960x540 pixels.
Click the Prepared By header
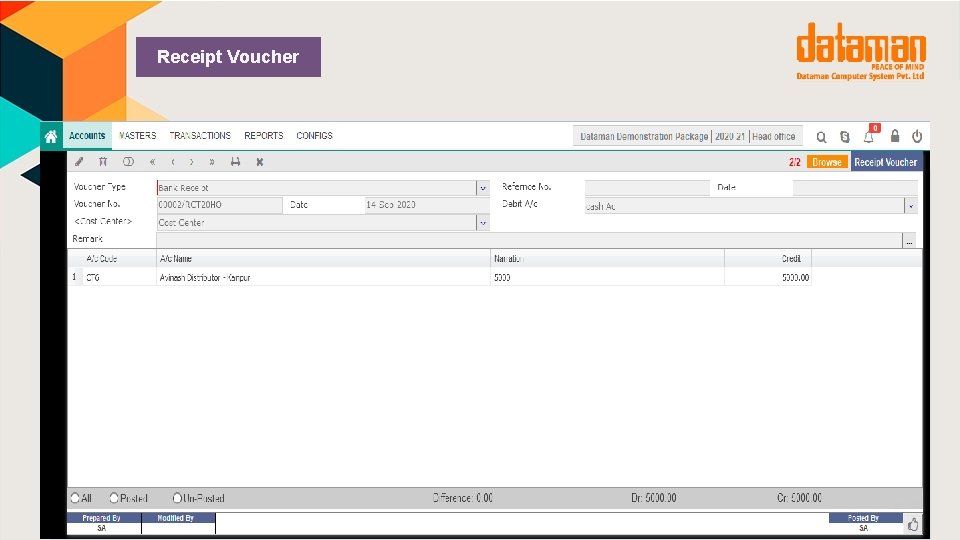coord(102,518)
